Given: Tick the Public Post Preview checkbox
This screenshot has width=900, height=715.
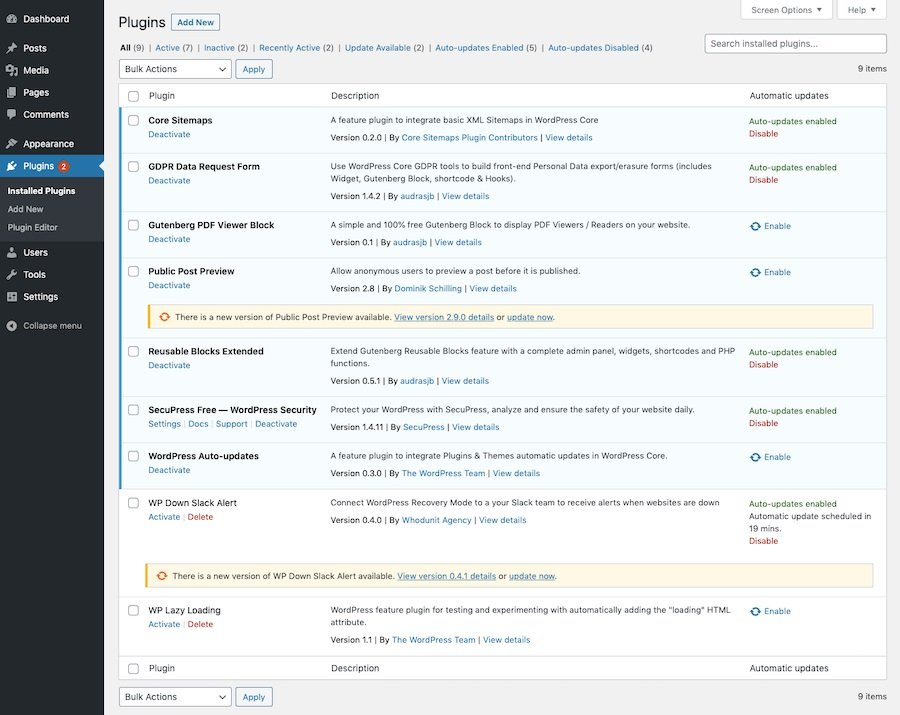Looking at the screenshot, I should click(x=133, y=271).
